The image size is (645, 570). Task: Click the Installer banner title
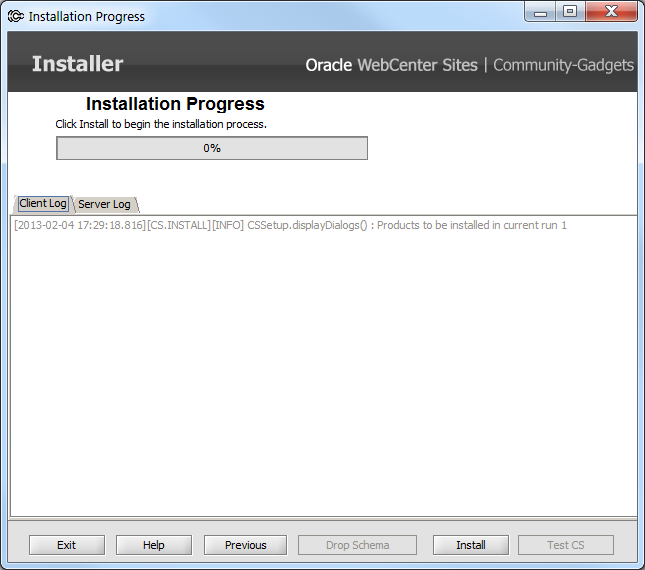click(x=78, y=64)
